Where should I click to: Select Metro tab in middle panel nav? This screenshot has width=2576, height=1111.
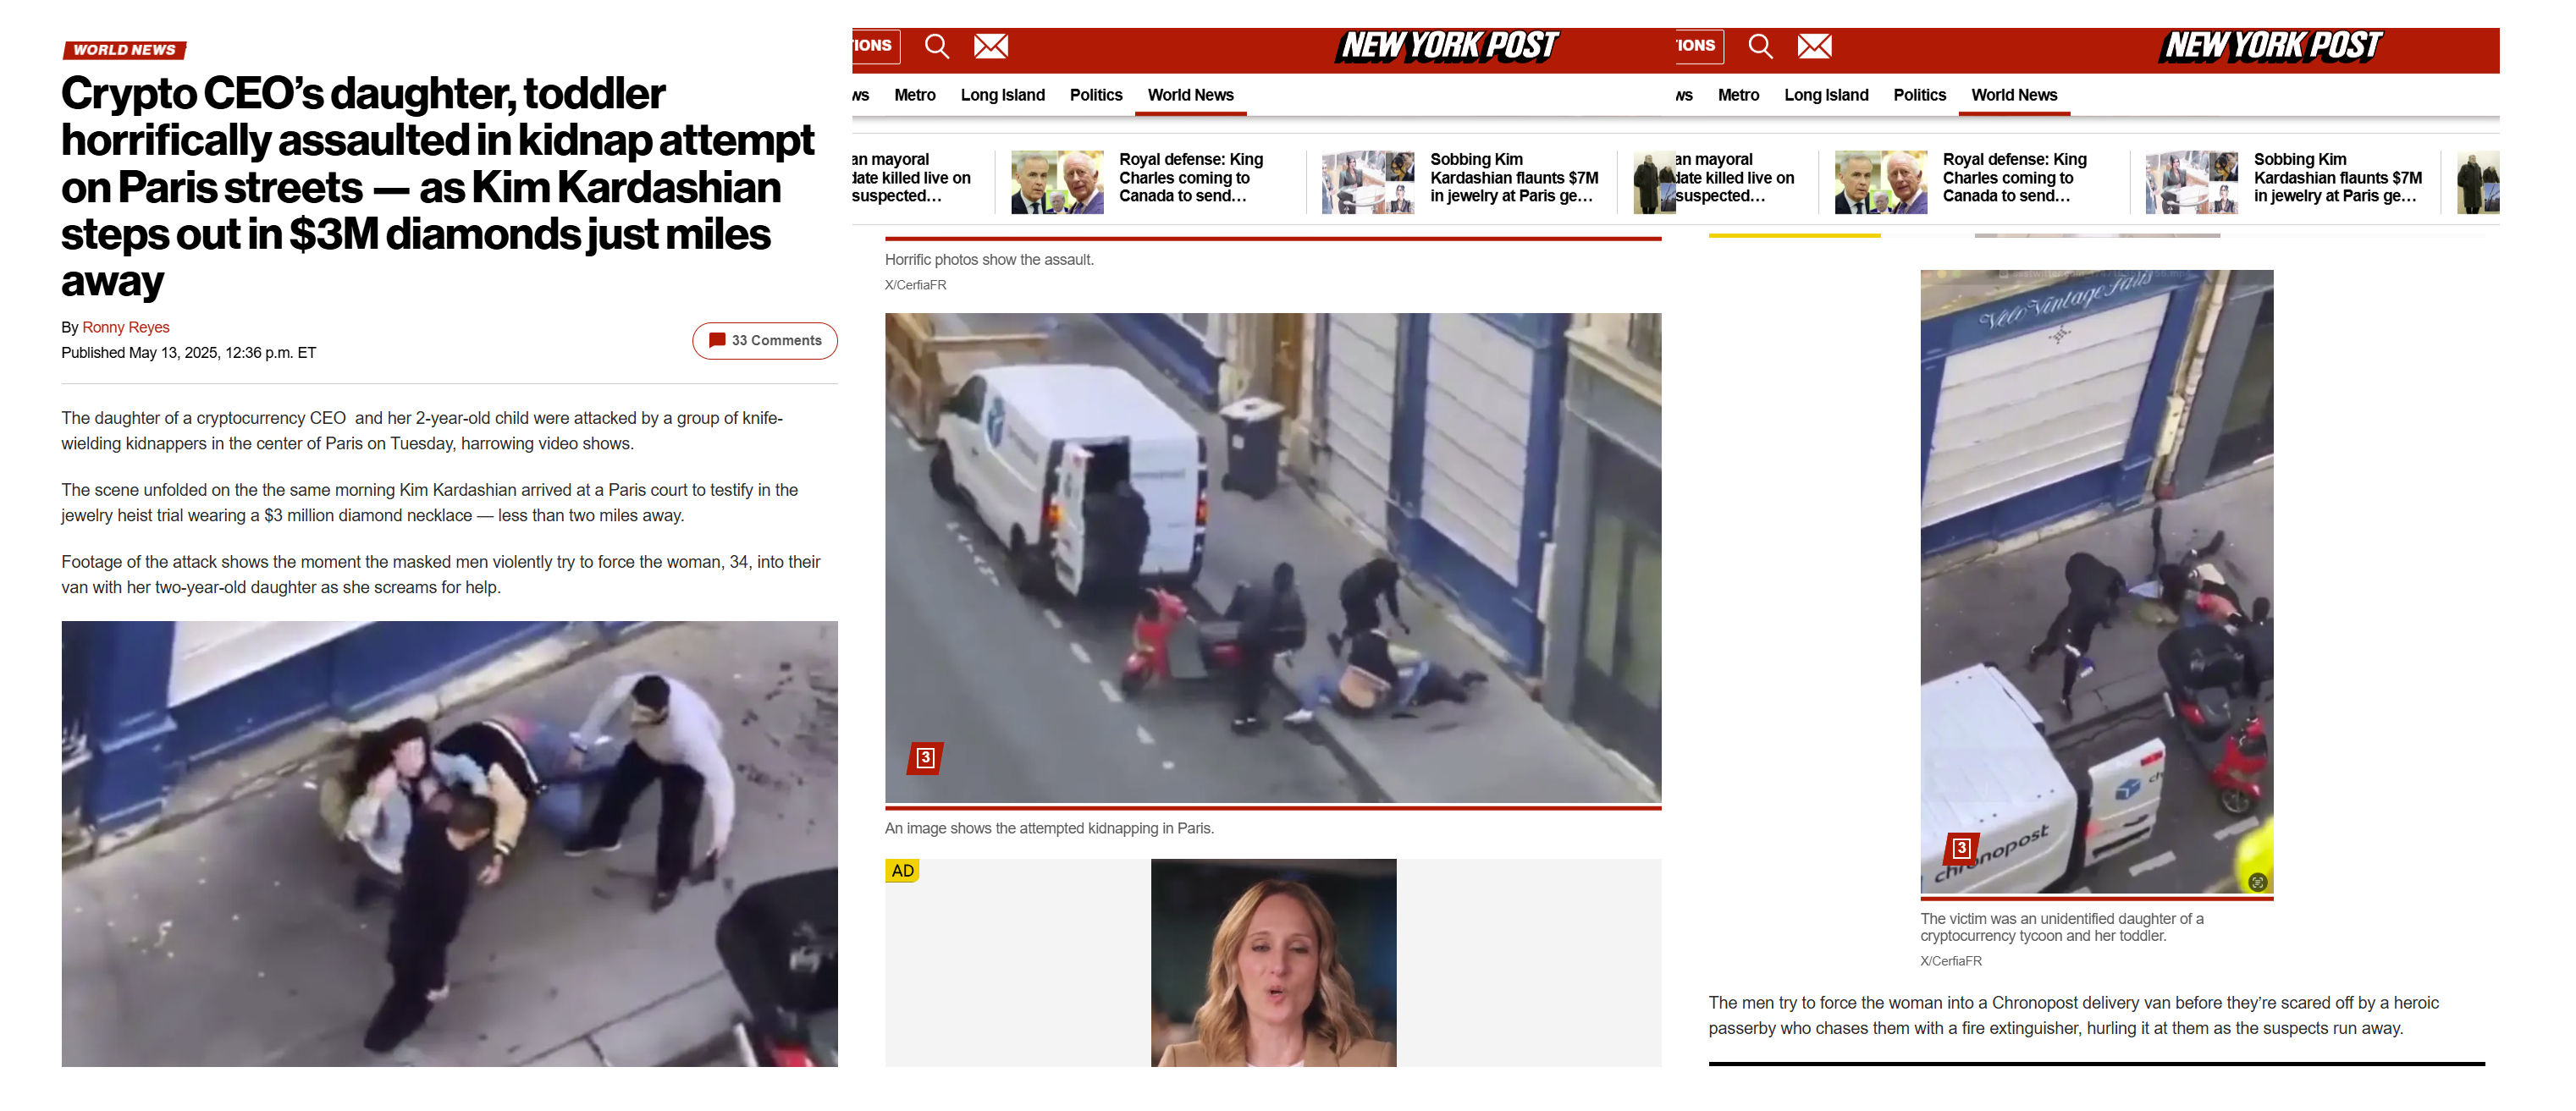tap(915, 95)
